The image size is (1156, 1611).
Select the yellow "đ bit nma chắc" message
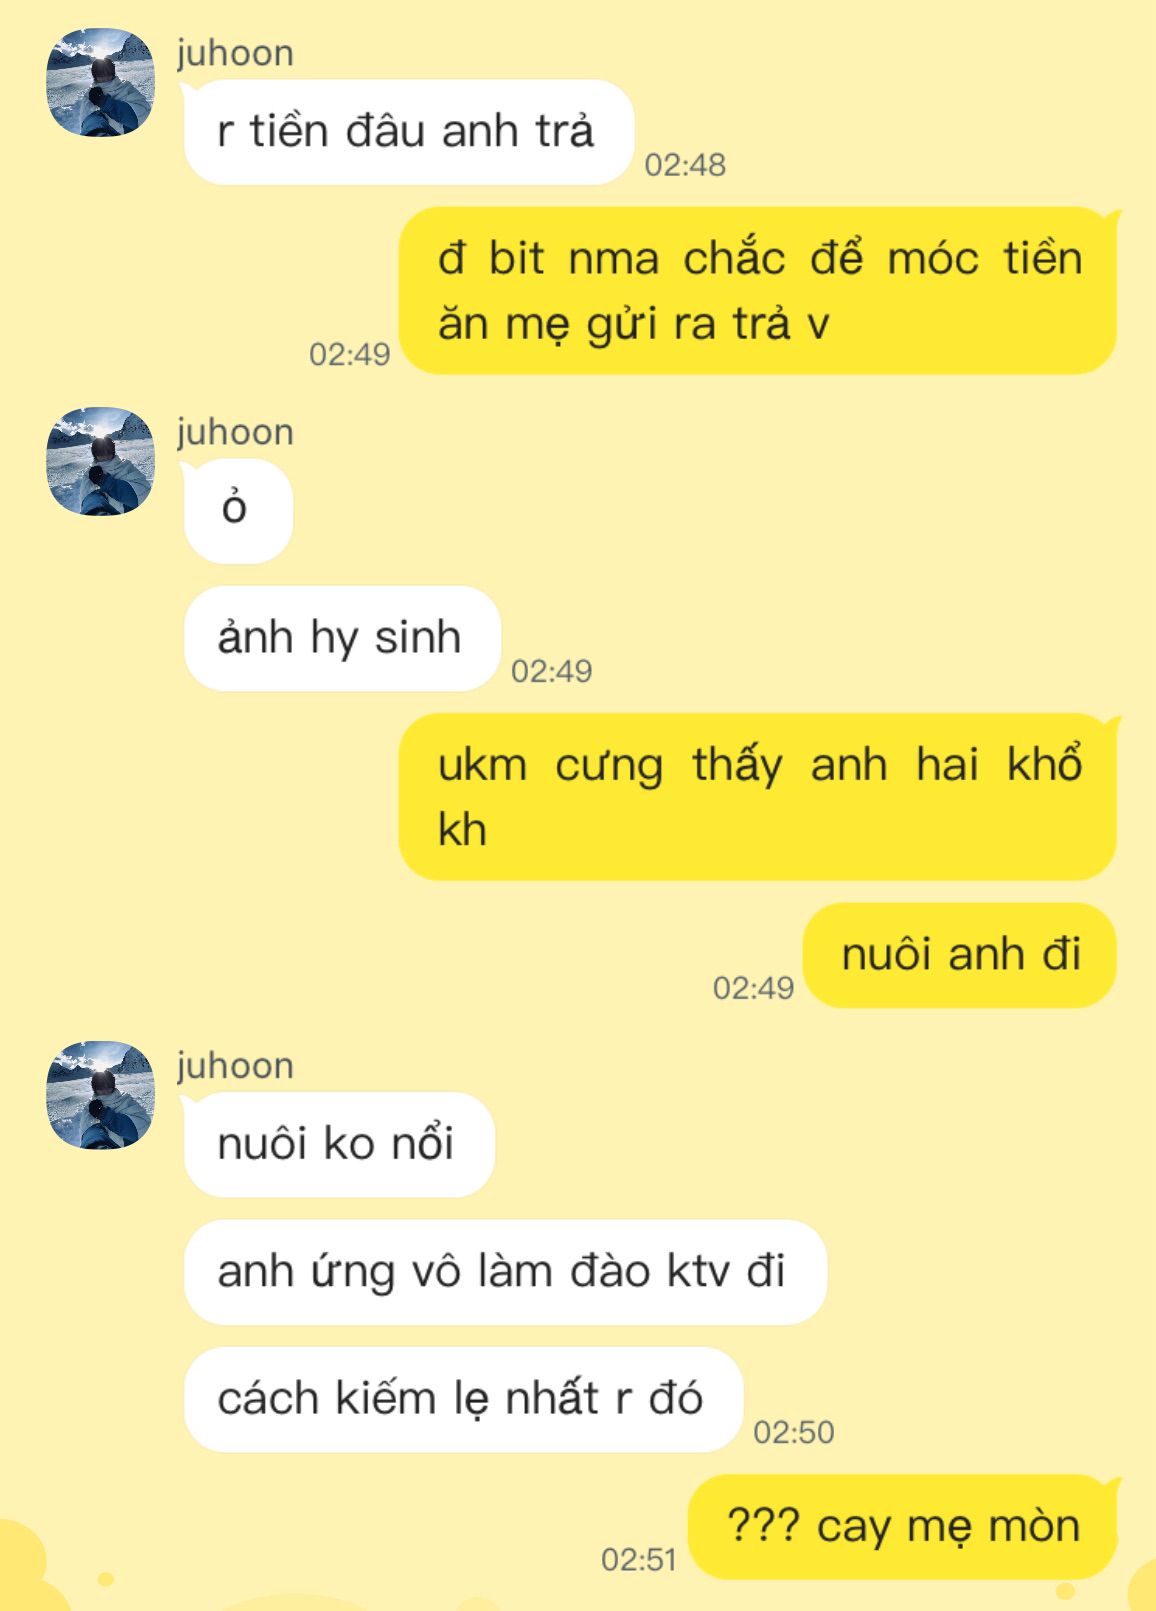pos(758,291)
